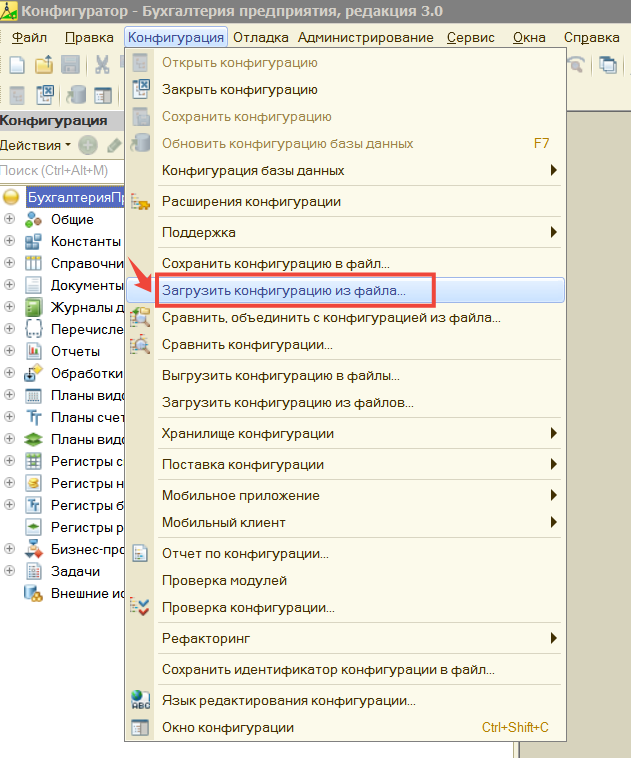Open the Хранилище конфигурации submenu

(345, 434)
